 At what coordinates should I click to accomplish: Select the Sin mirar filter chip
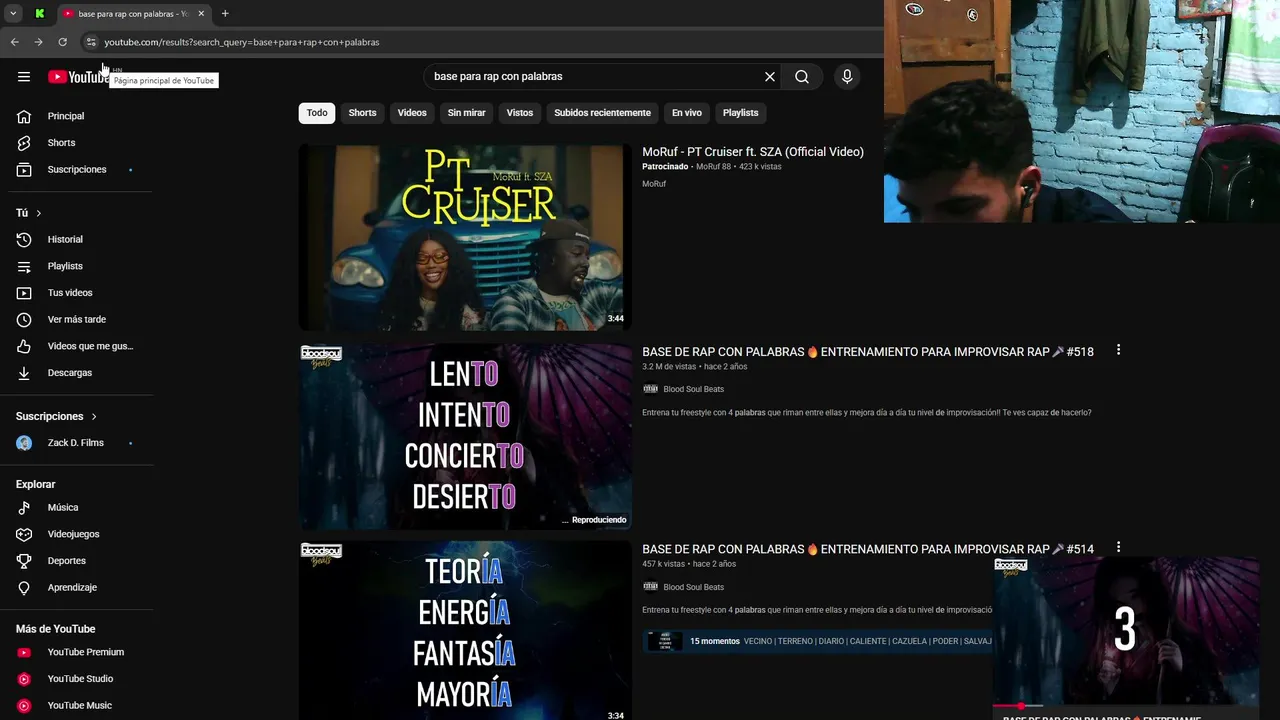point(466,113)
